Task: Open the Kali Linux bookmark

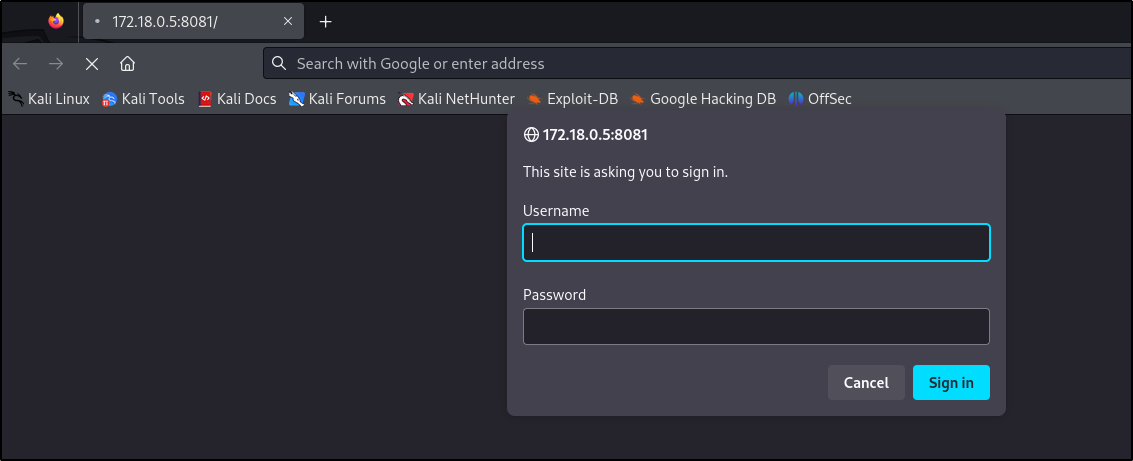Action: pos(49,98)
